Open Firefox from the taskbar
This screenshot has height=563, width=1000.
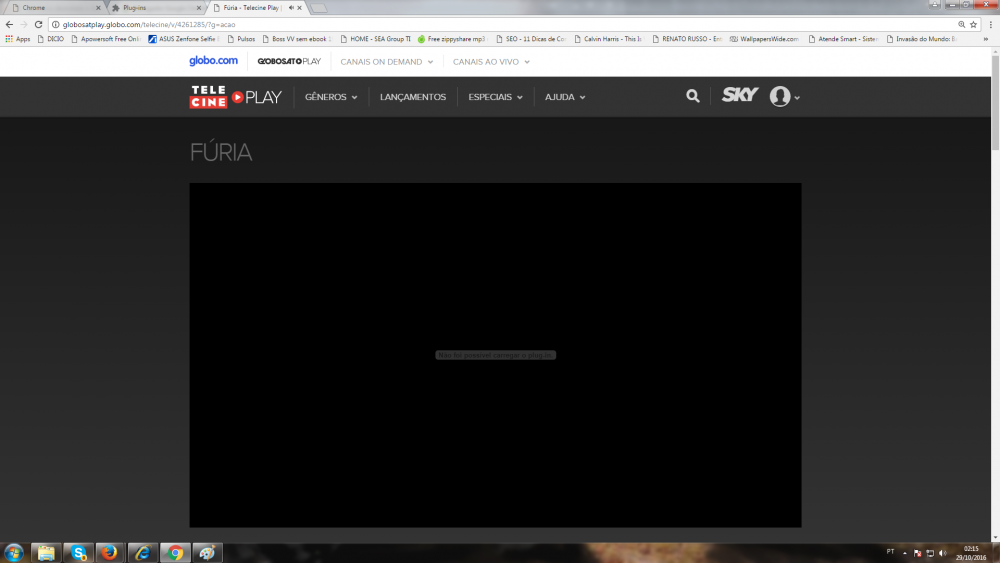click(x=110, y=552)
